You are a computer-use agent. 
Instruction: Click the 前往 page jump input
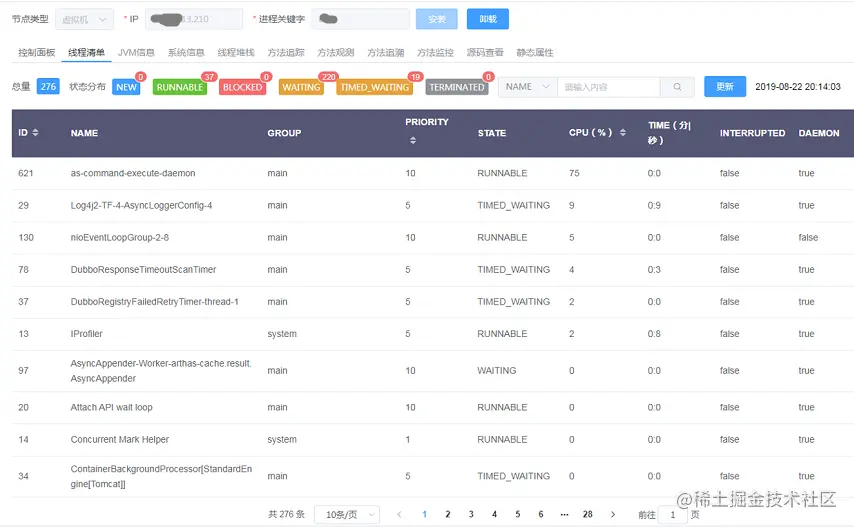[673, 515]
